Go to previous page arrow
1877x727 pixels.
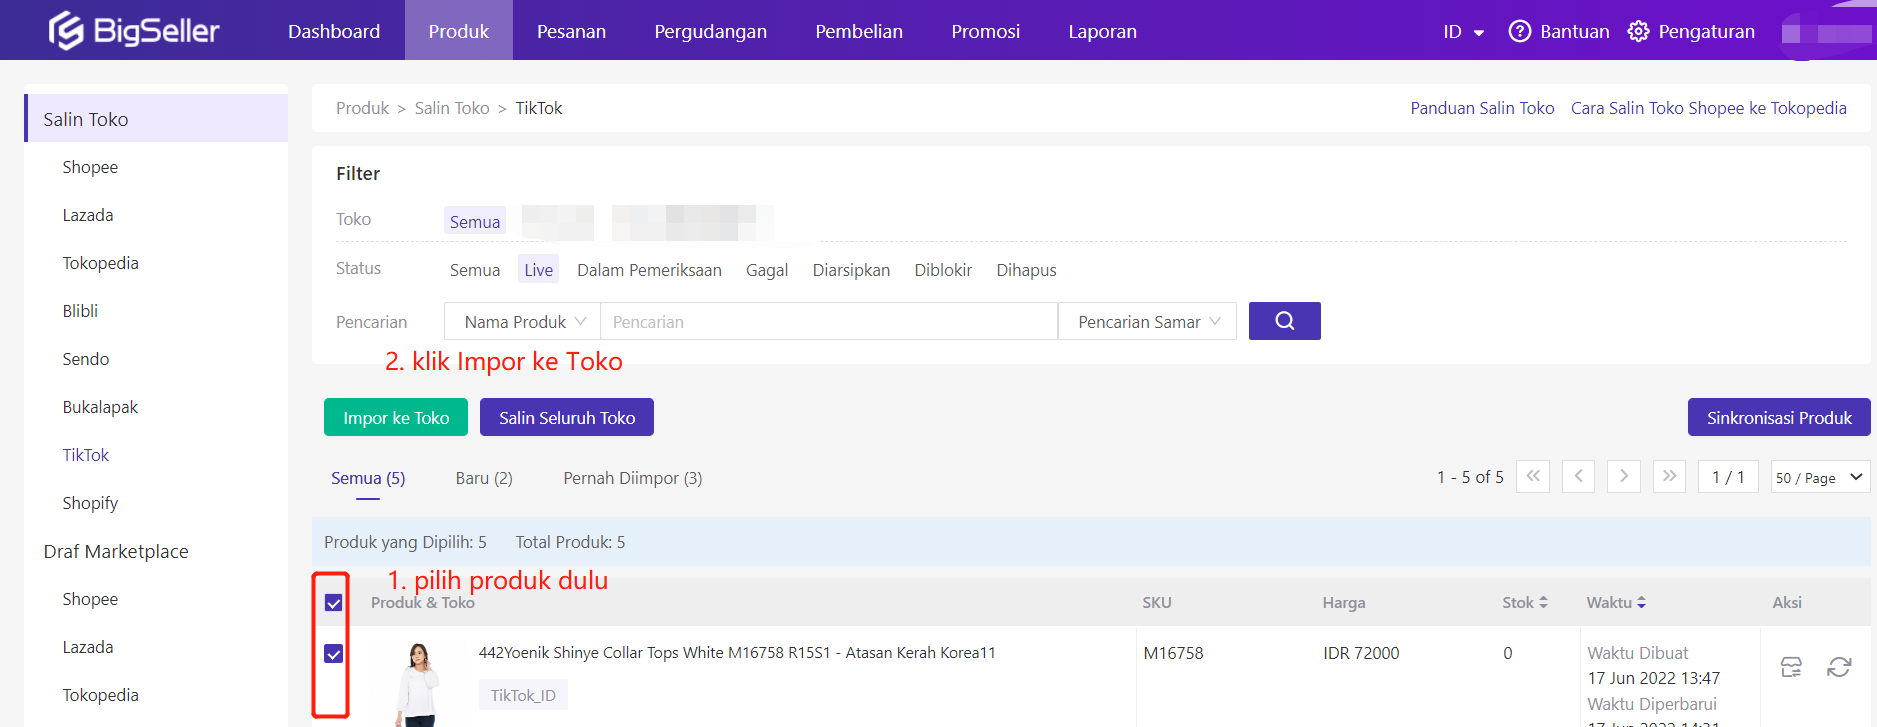pyautogui.click(x=1579, y=476)
